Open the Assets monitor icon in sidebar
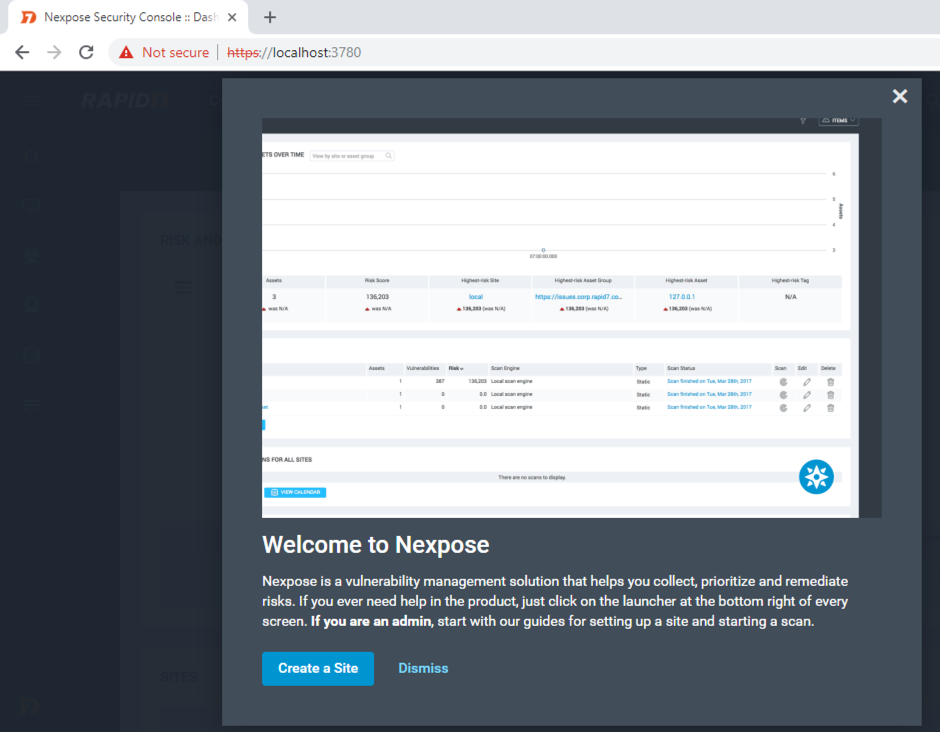This screenshot has width=940, height=732. pos(31,206)
